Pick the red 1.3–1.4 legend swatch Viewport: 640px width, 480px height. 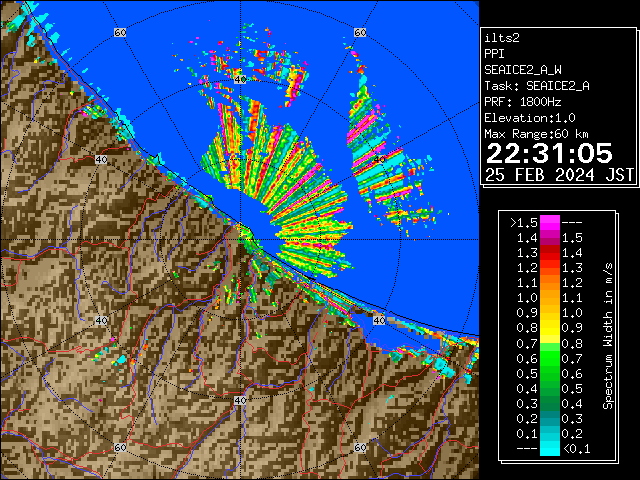tap(550, 253)
